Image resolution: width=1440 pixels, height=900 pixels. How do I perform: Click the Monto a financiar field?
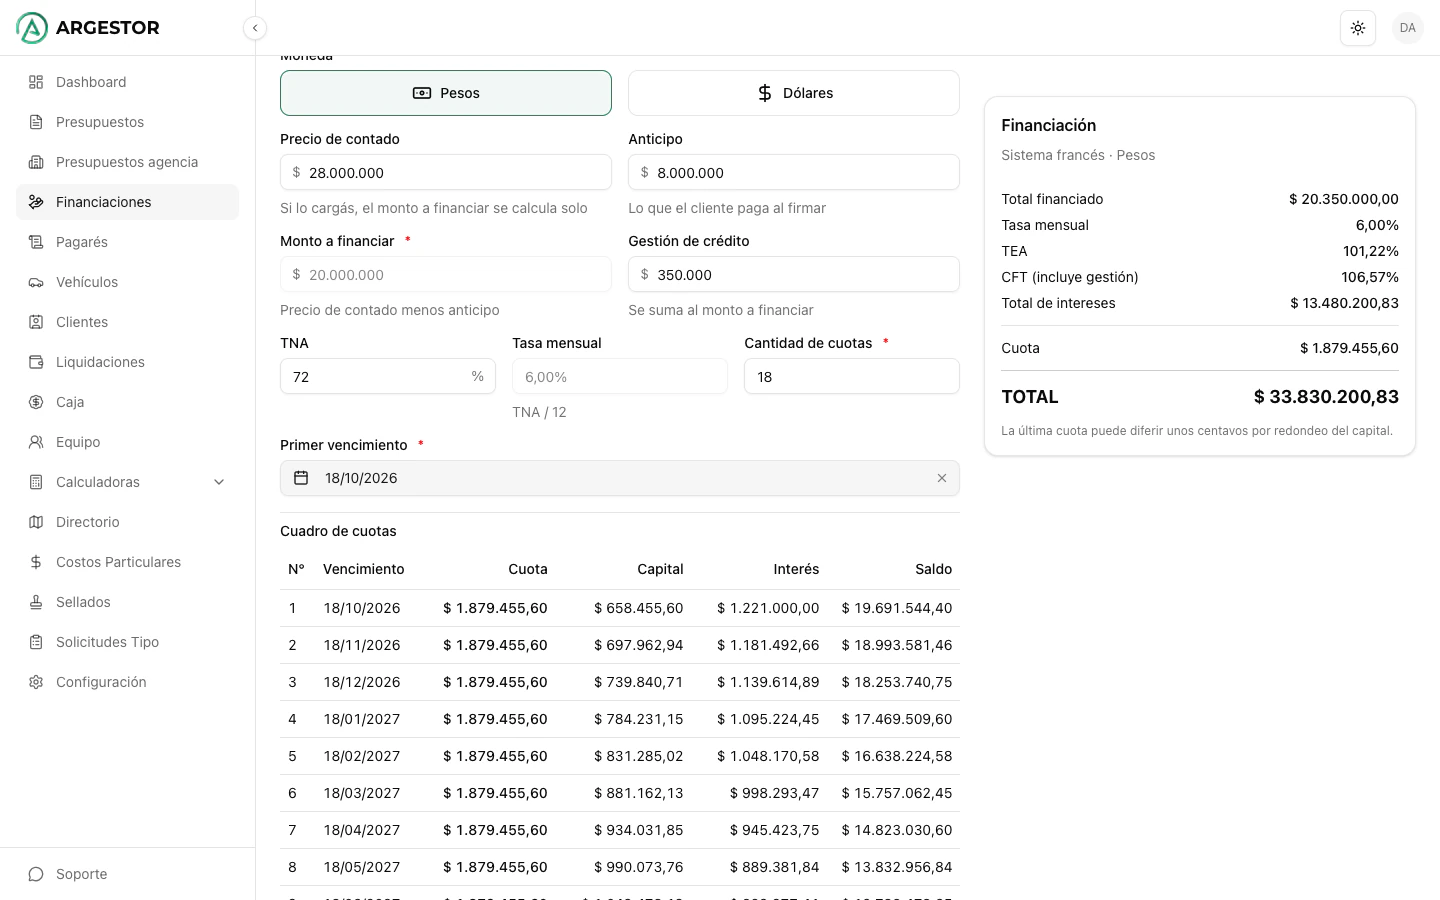[x=446, y=274]
